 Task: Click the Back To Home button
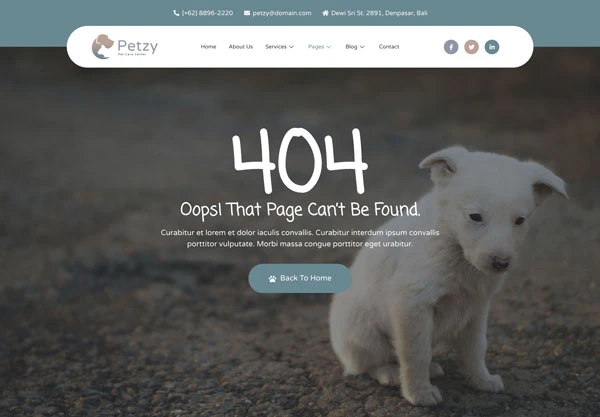pos(300,279)
